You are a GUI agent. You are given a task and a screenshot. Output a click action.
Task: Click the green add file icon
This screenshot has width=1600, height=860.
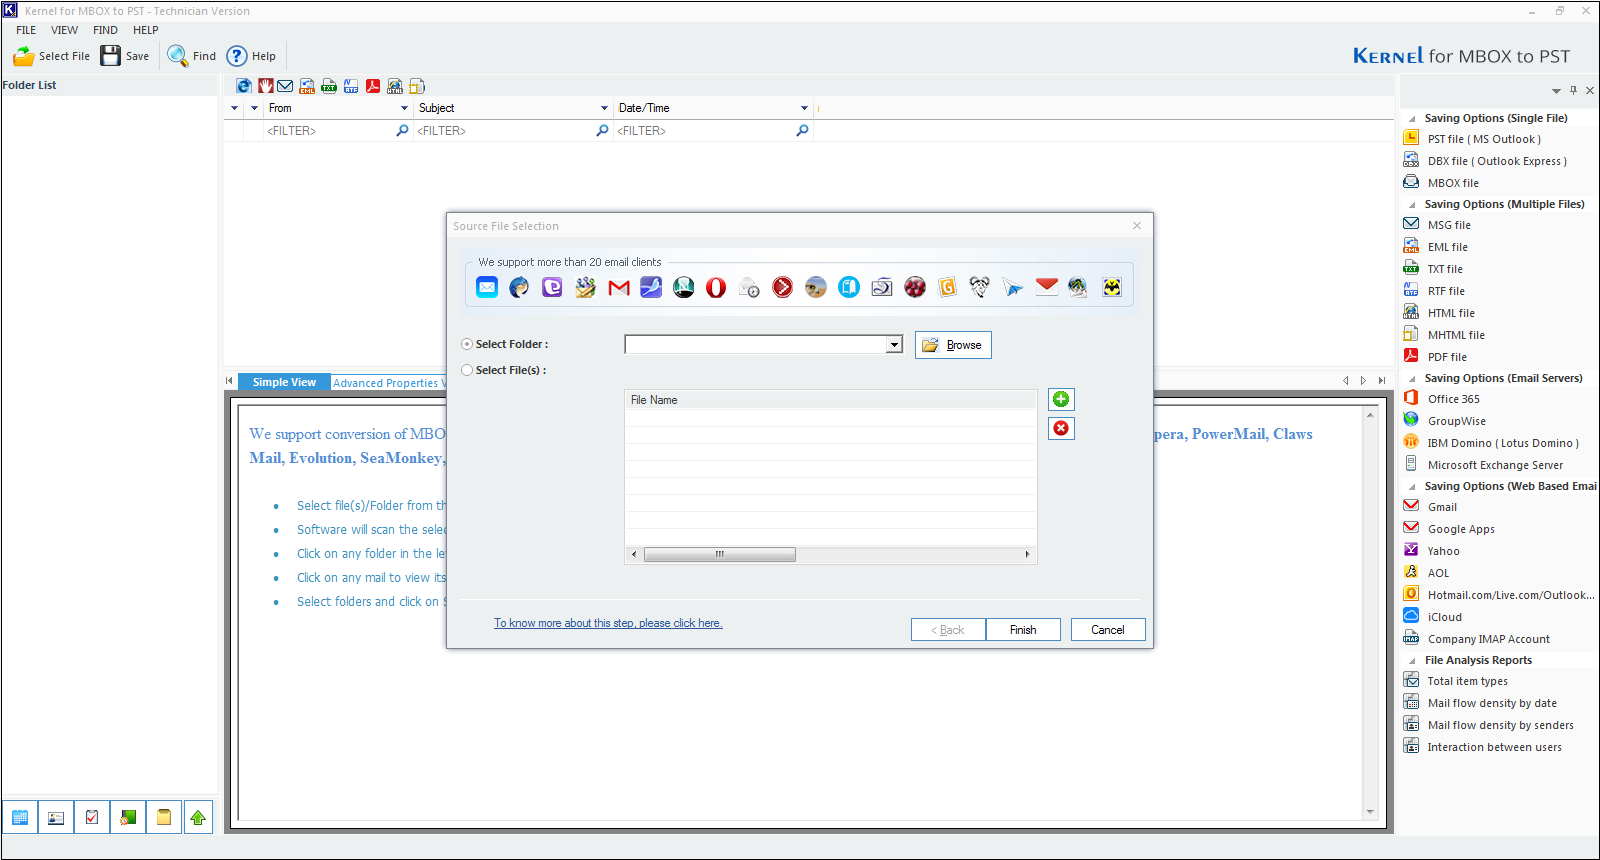(1061, 400)
